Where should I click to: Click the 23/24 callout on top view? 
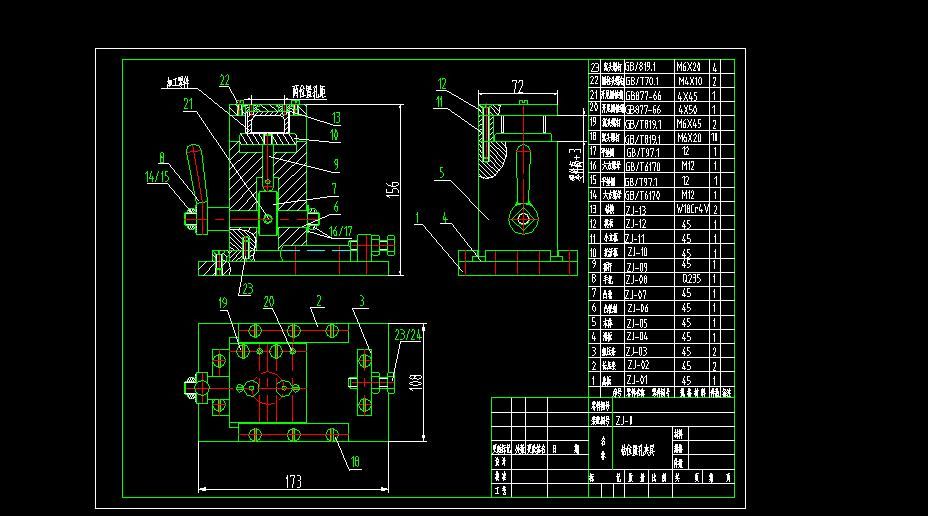coord(407,334)
